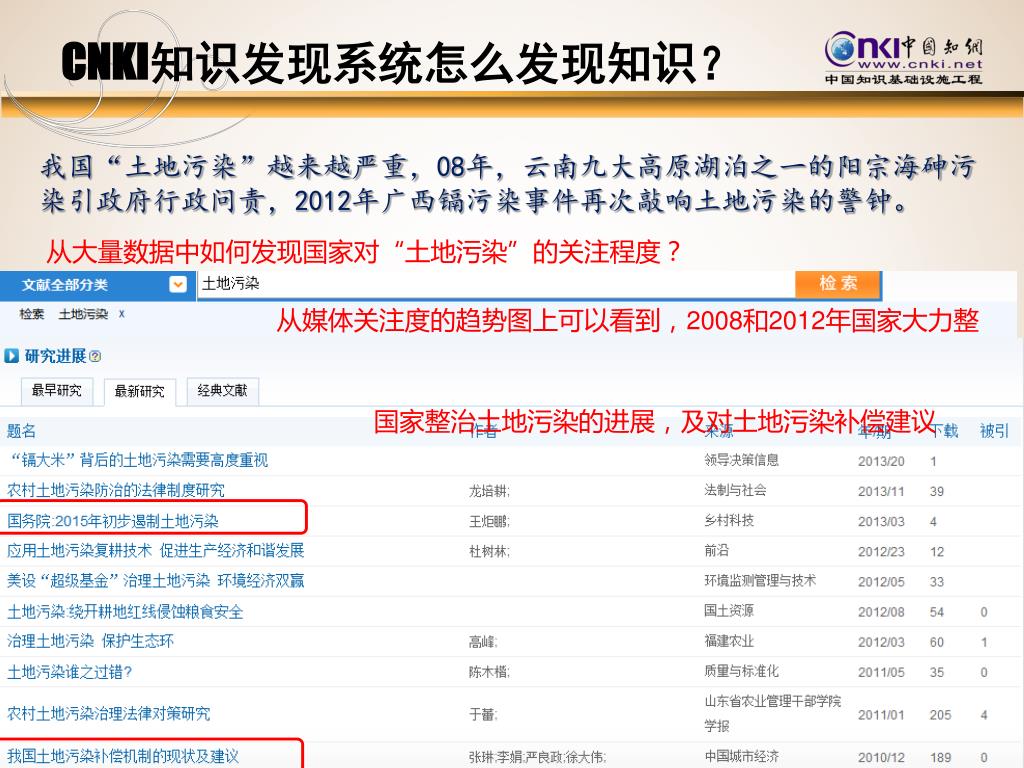Click the issue 2012/23 cell
1024x768 pixels.
pos(881,551)
